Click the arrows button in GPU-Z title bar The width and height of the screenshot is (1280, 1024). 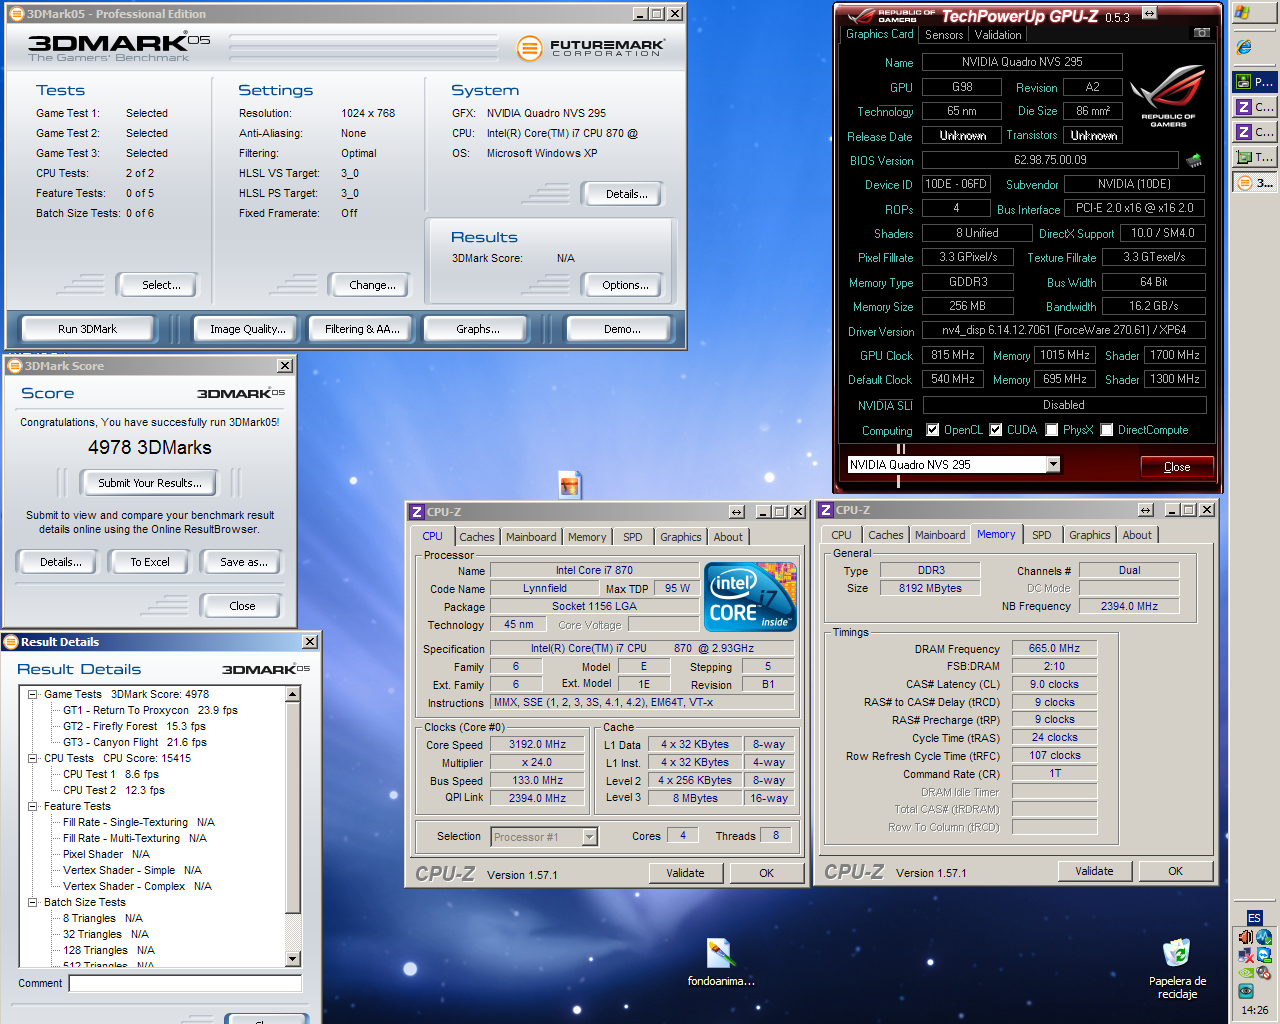pyautogui.click(x=1149, y=13)
